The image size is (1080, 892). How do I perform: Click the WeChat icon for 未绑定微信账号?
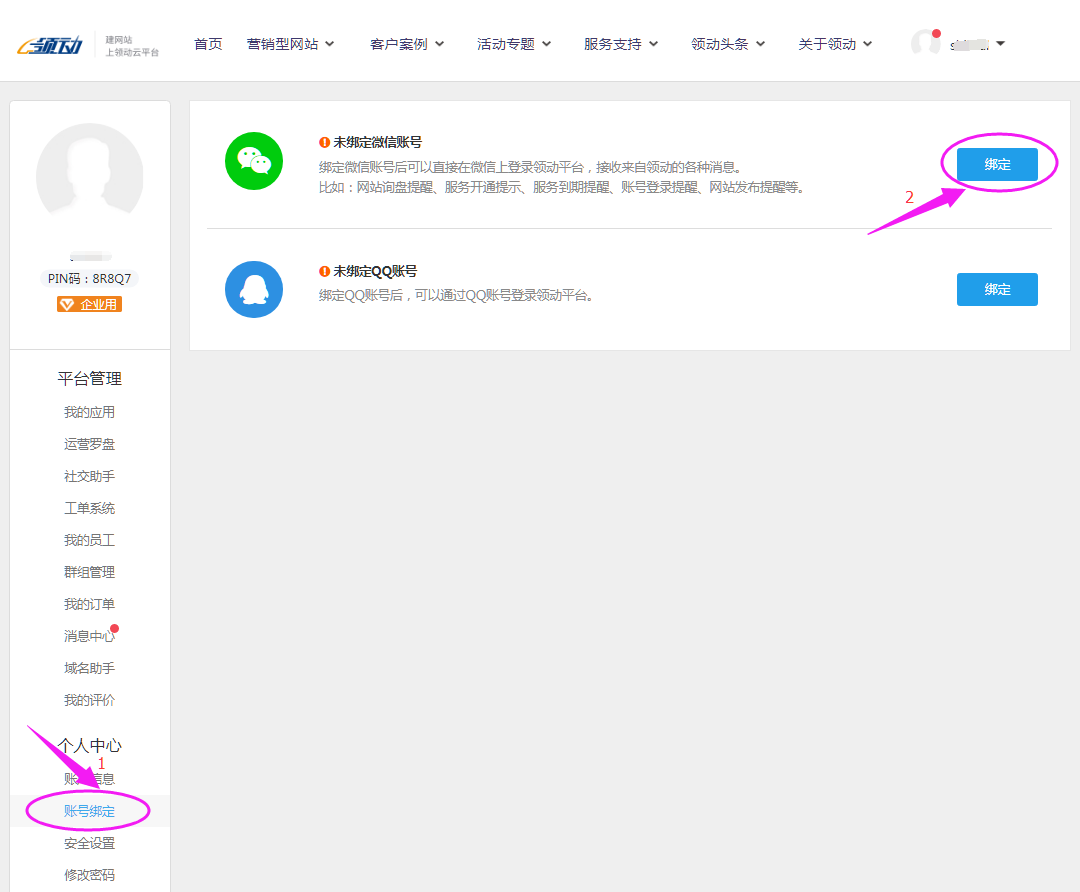click(254, 161)
